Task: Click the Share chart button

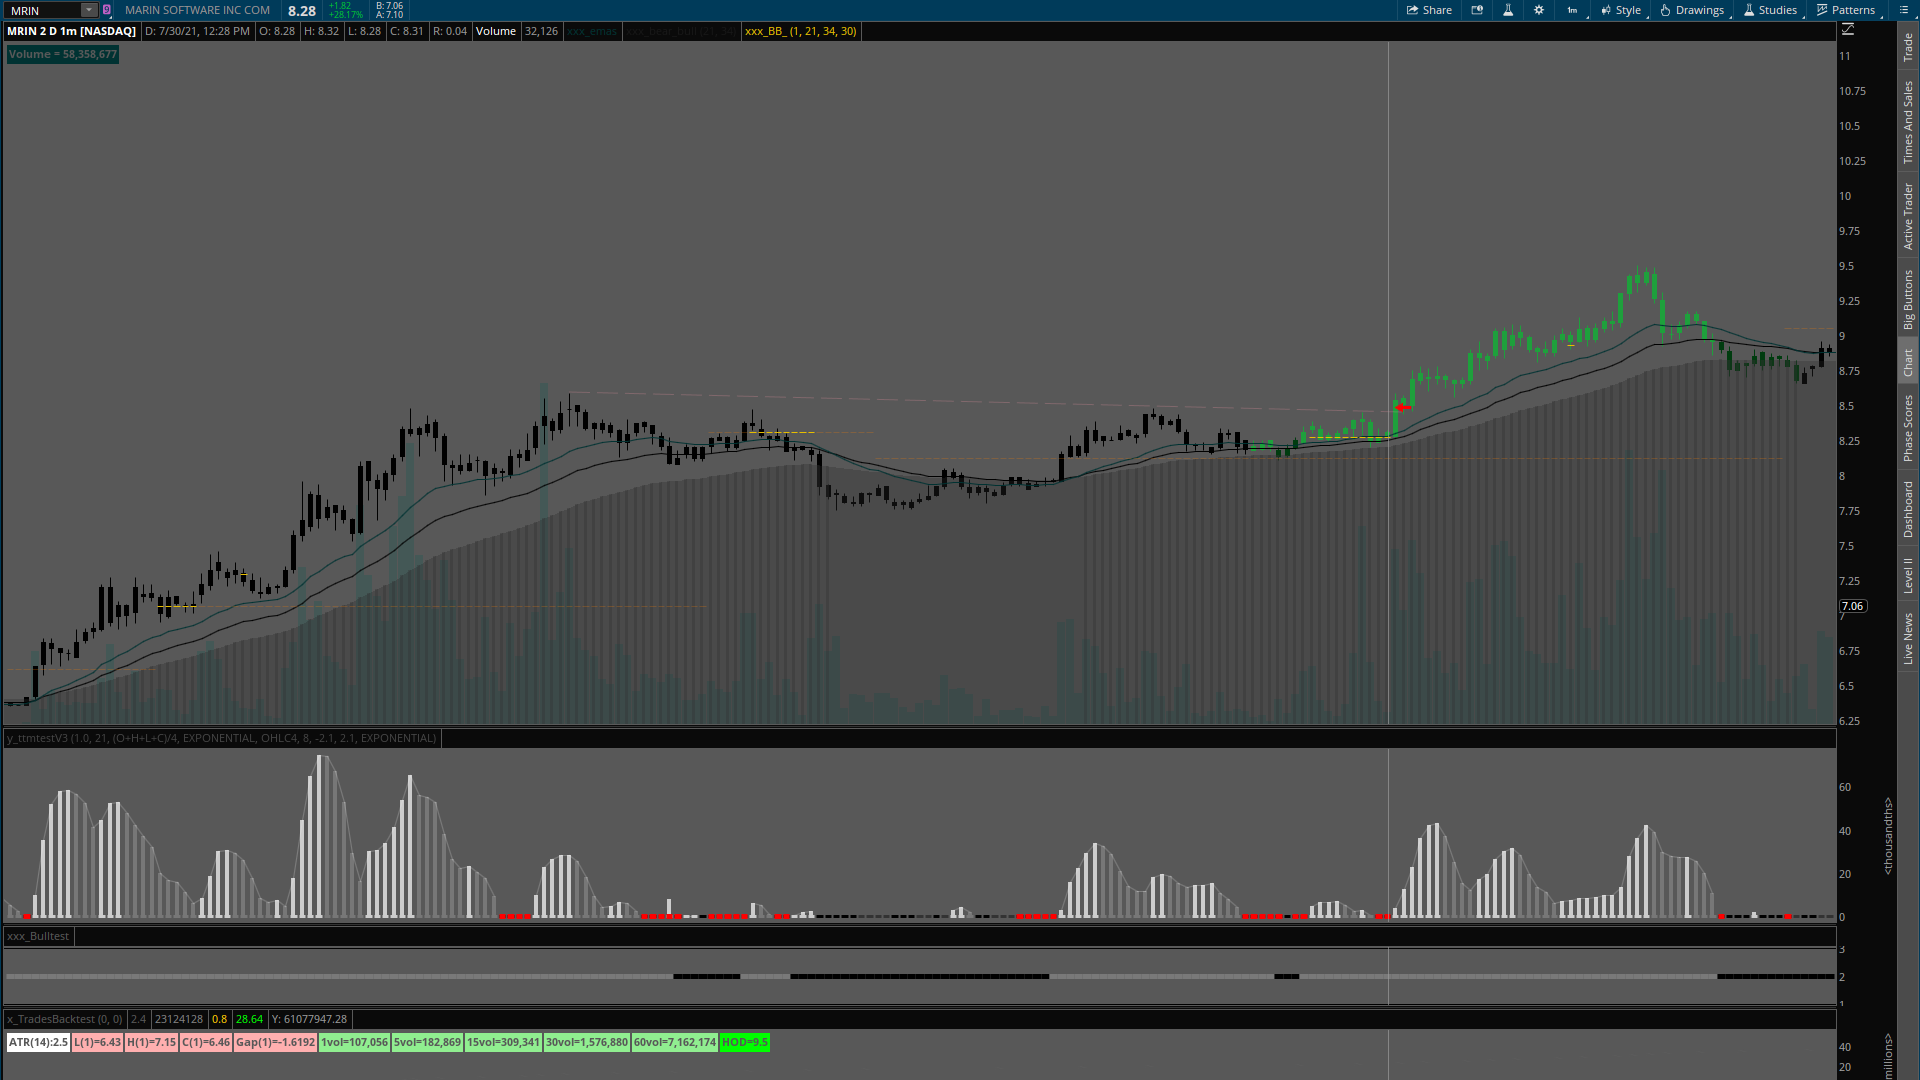Action: (1429, 10)
